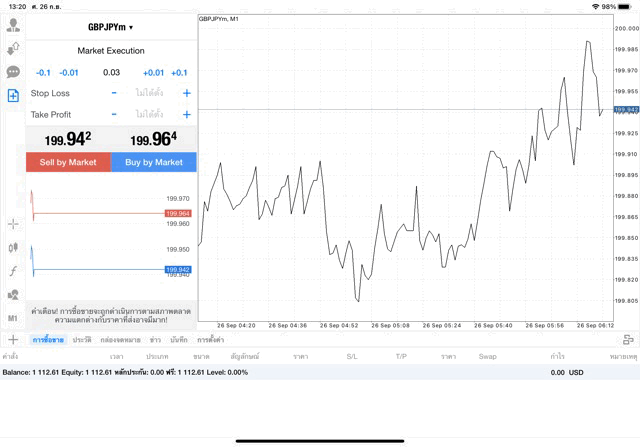640x447 pixels.
Task: Enable the crosshair tool
Action: coord(13,224)
